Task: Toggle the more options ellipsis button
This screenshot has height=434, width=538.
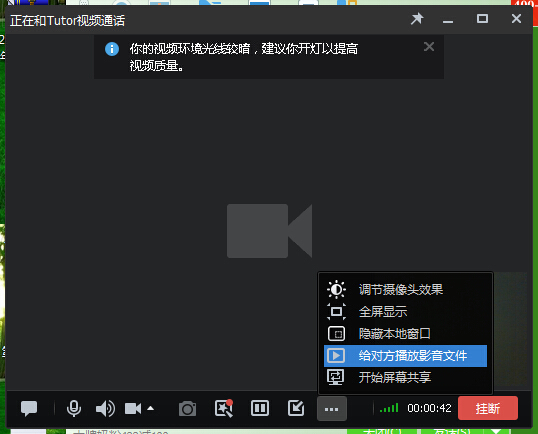Action: pos(331,409)
